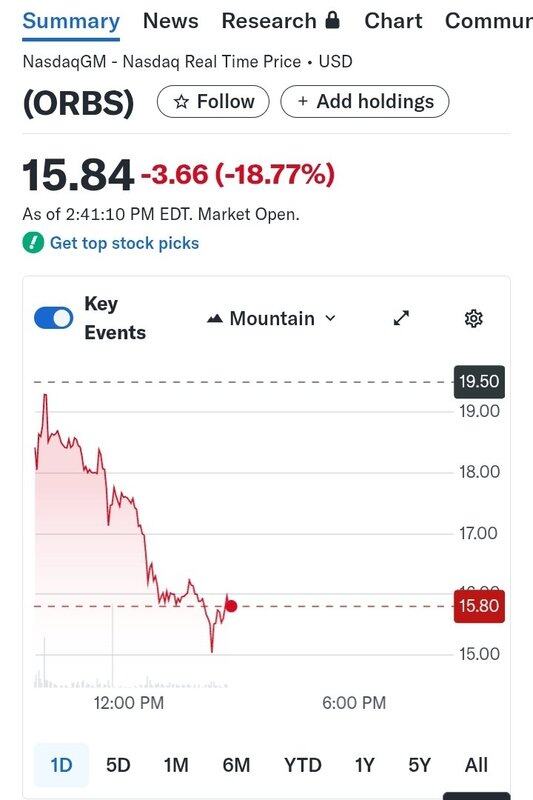
Task: Click the green top stock picks icon
Action: click(33, 243)
